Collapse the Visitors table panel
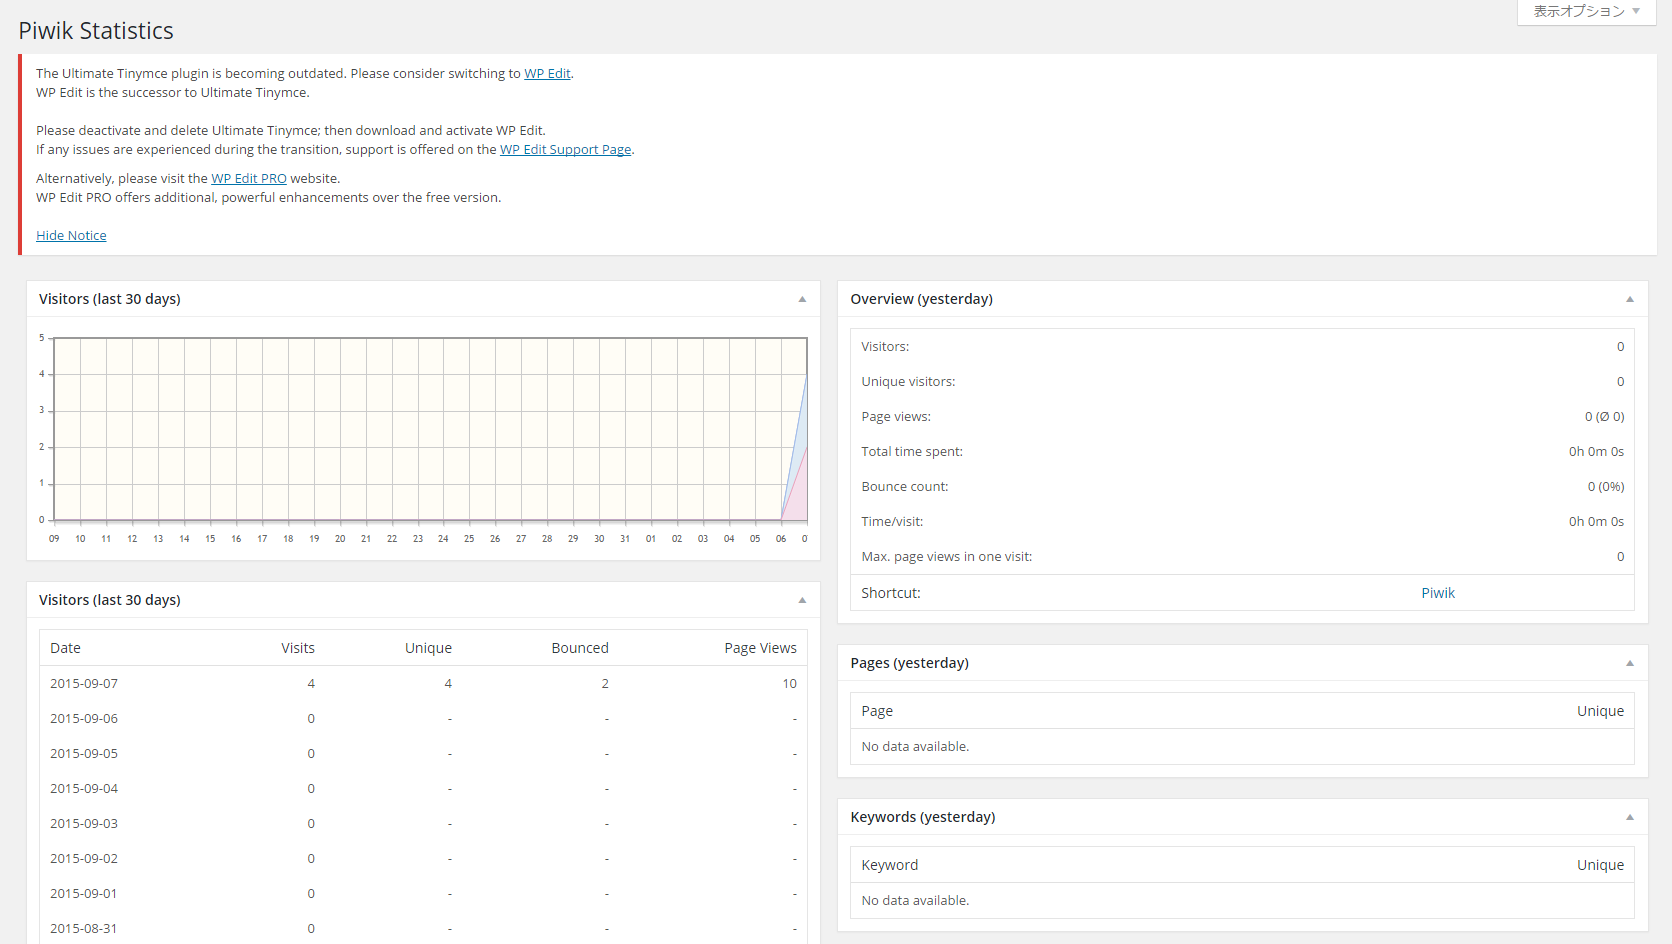This screenshot has height=944, width=1672. tap(802, 600)
